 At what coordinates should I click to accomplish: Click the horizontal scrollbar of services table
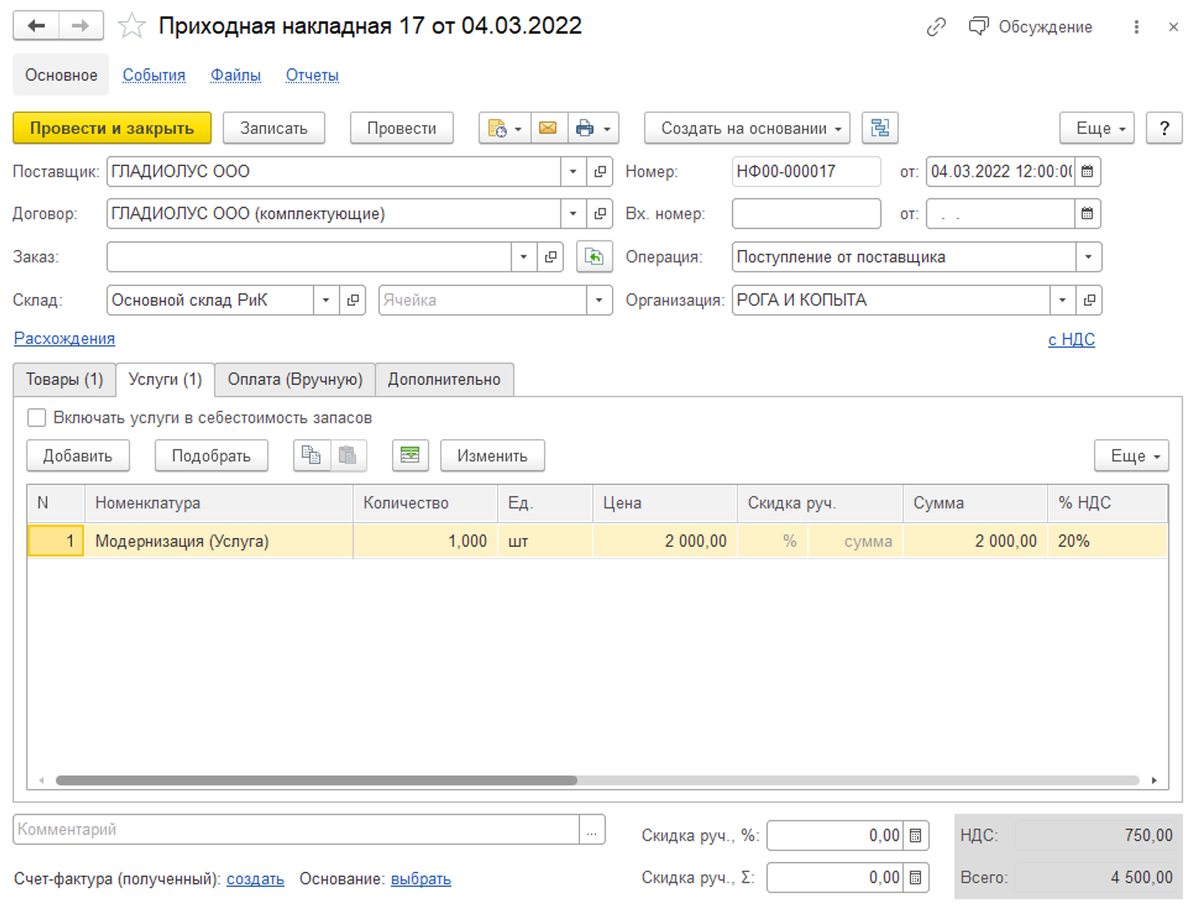(316, 780)
